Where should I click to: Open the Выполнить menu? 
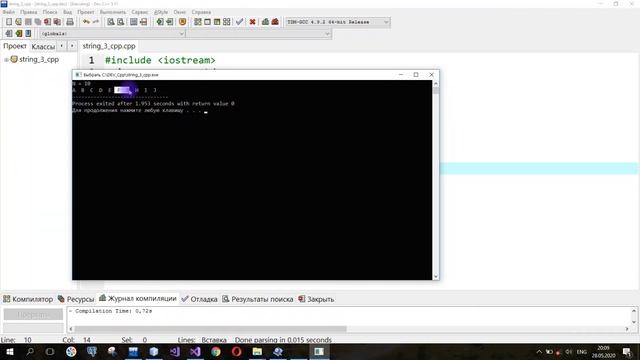point(113,12)
